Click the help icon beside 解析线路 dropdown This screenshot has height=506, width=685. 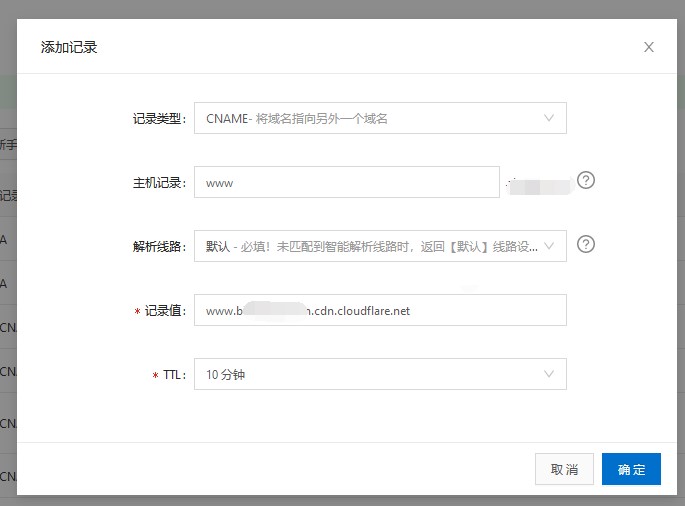click(x=586, y=244)
